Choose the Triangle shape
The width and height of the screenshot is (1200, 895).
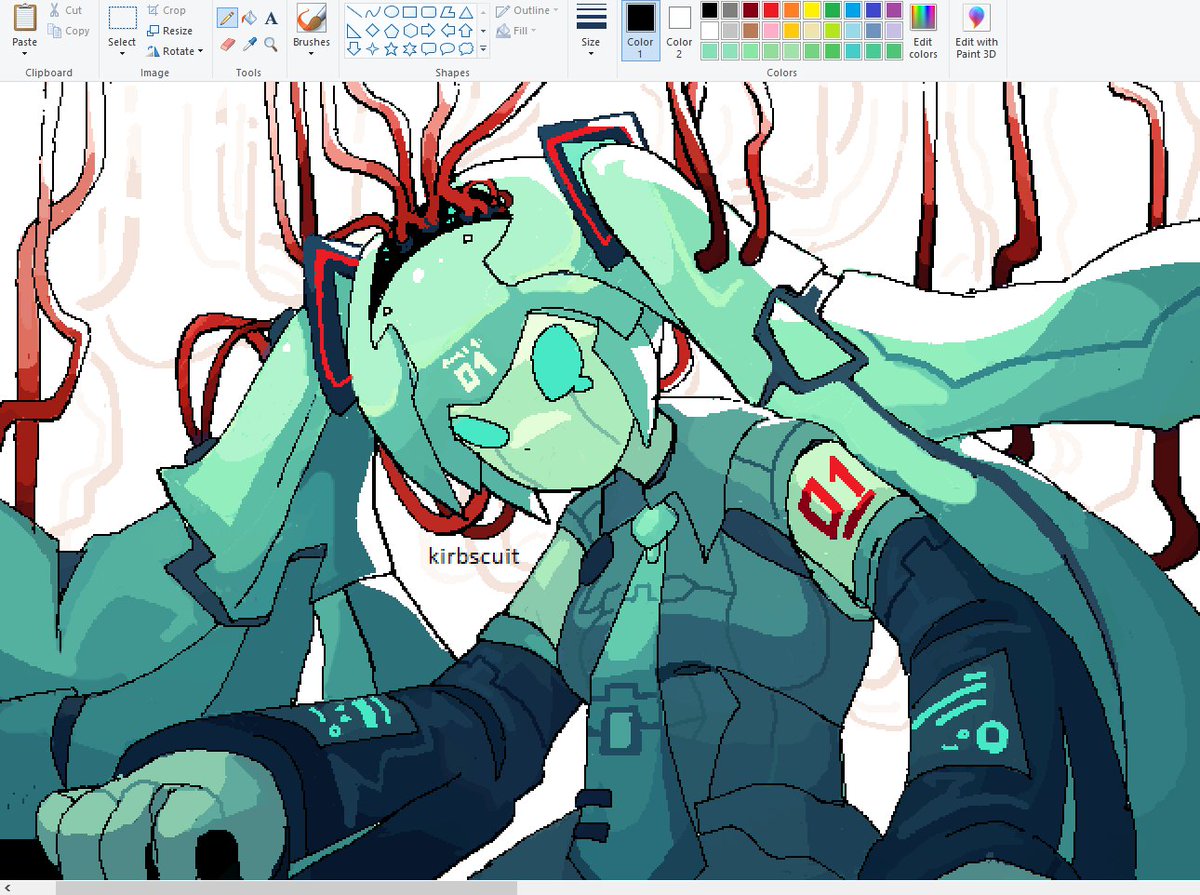pyautogui.click(x=466, y=12)
